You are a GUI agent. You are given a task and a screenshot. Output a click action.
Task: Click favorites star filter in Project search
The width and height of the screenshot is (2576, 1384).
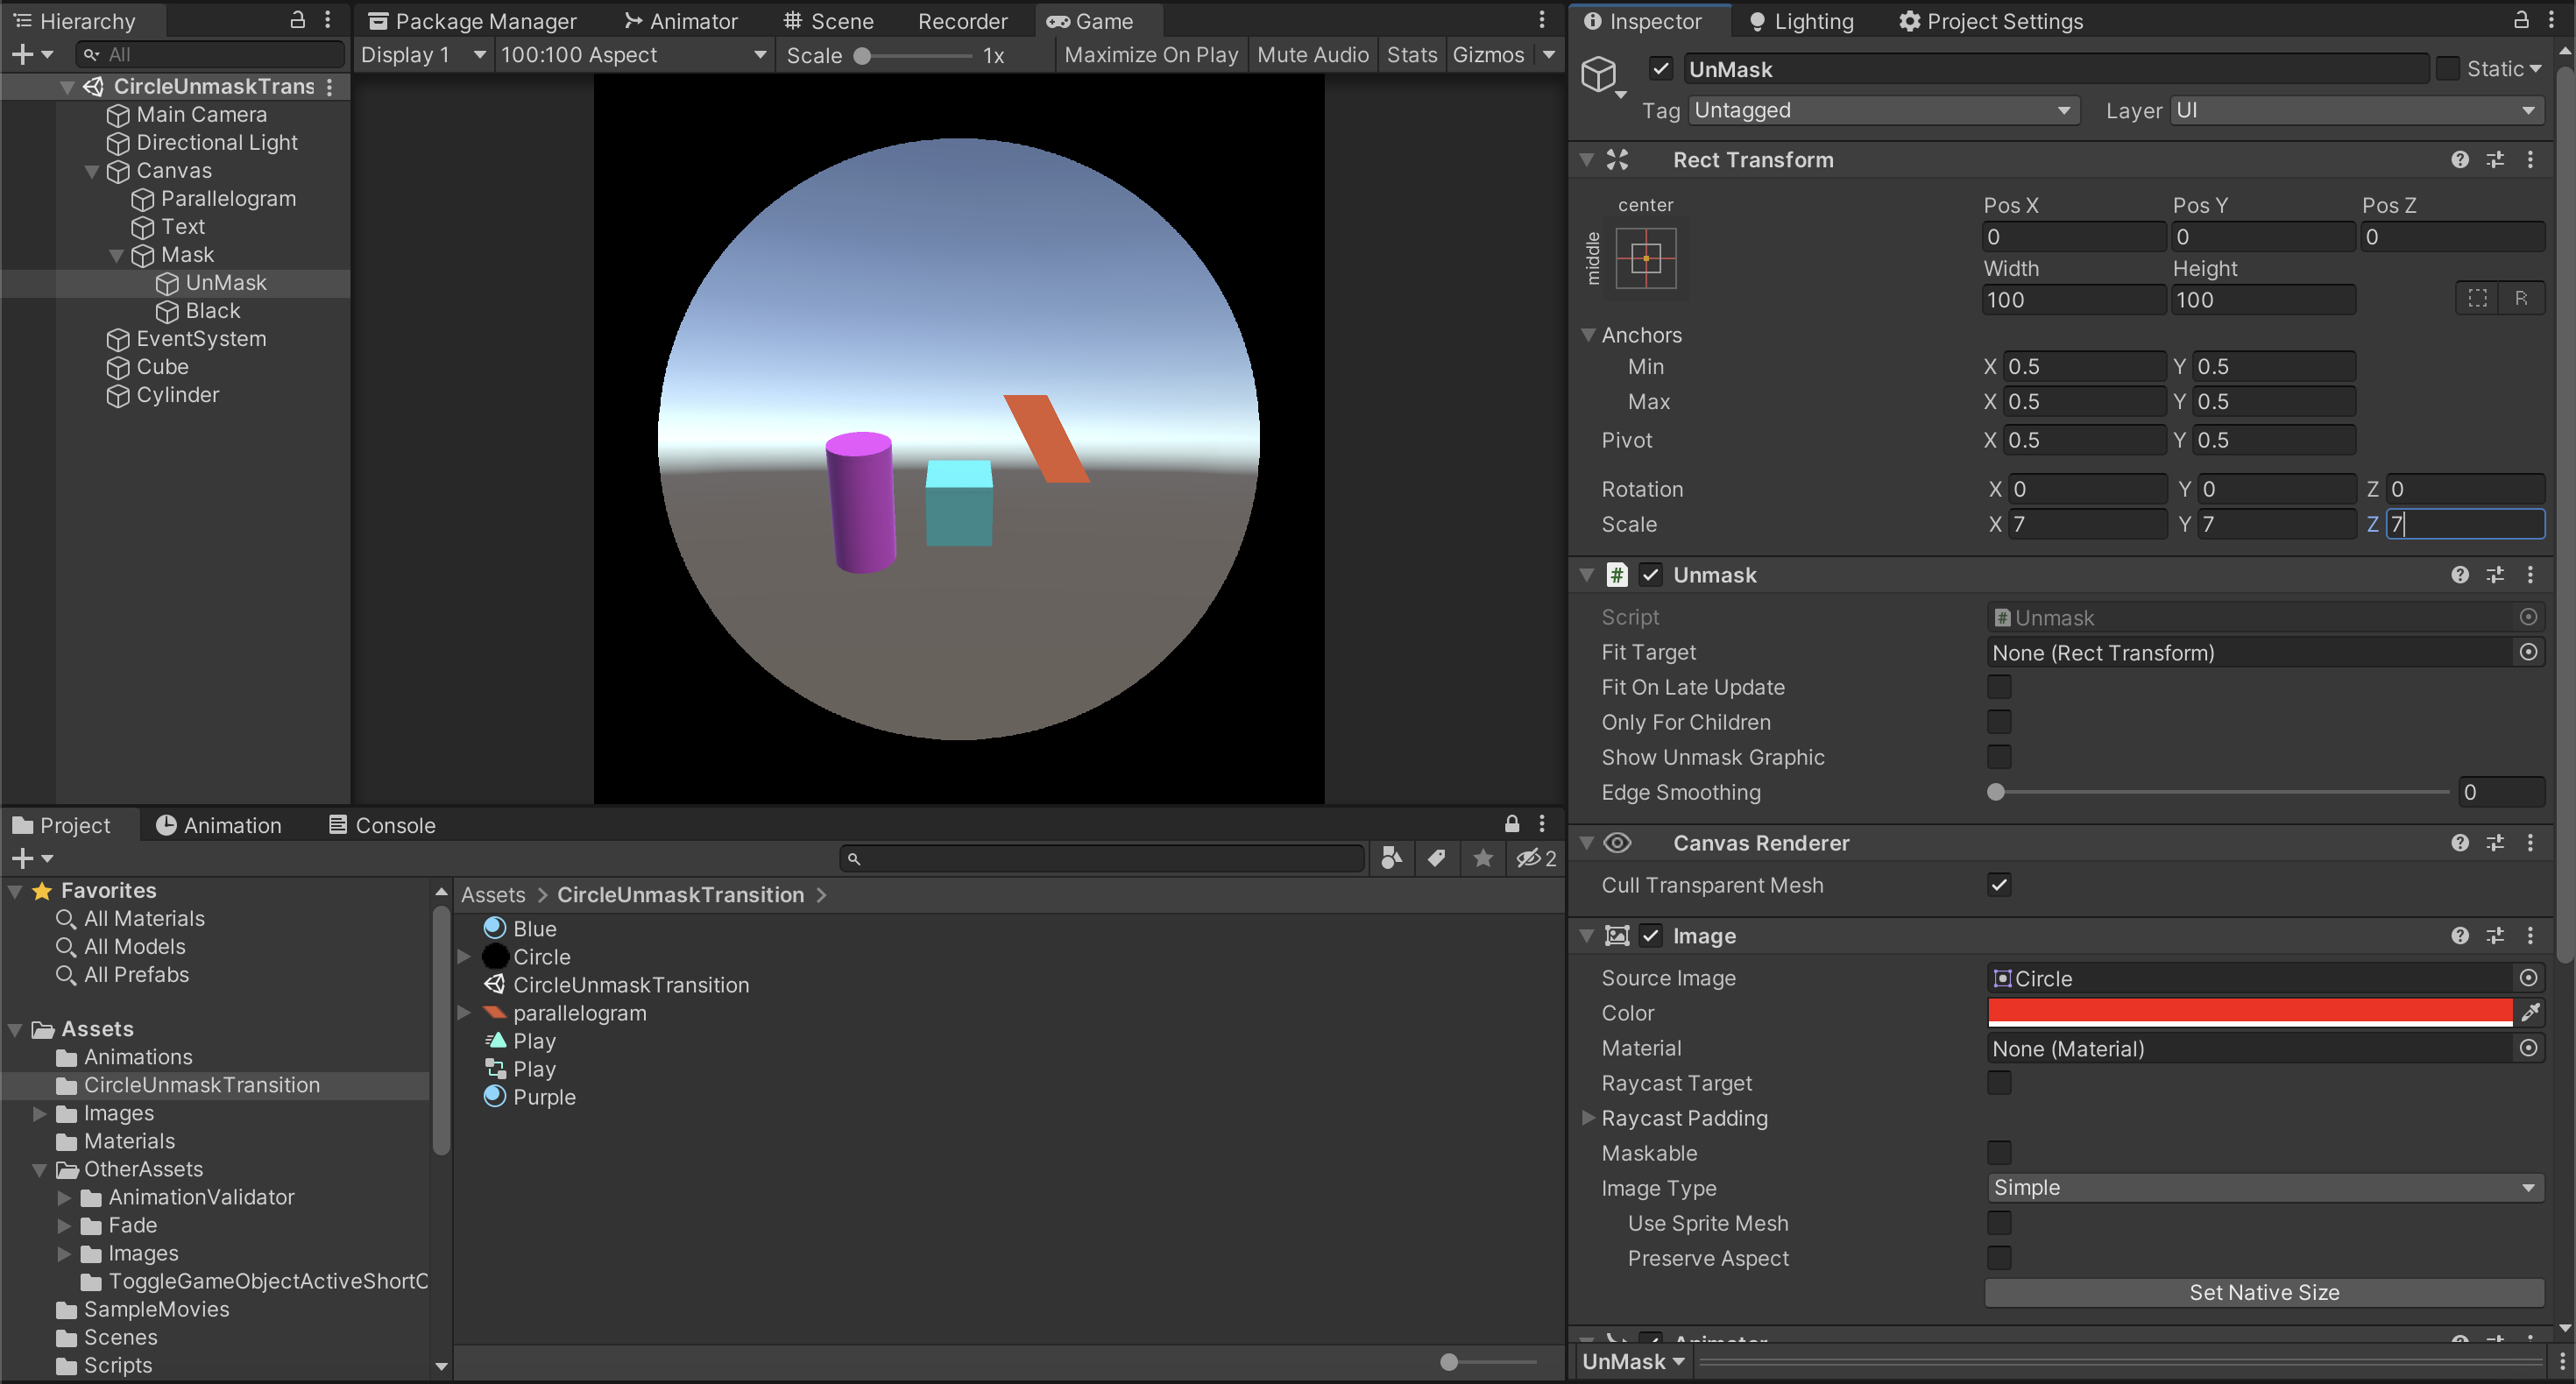(1483, 858)
